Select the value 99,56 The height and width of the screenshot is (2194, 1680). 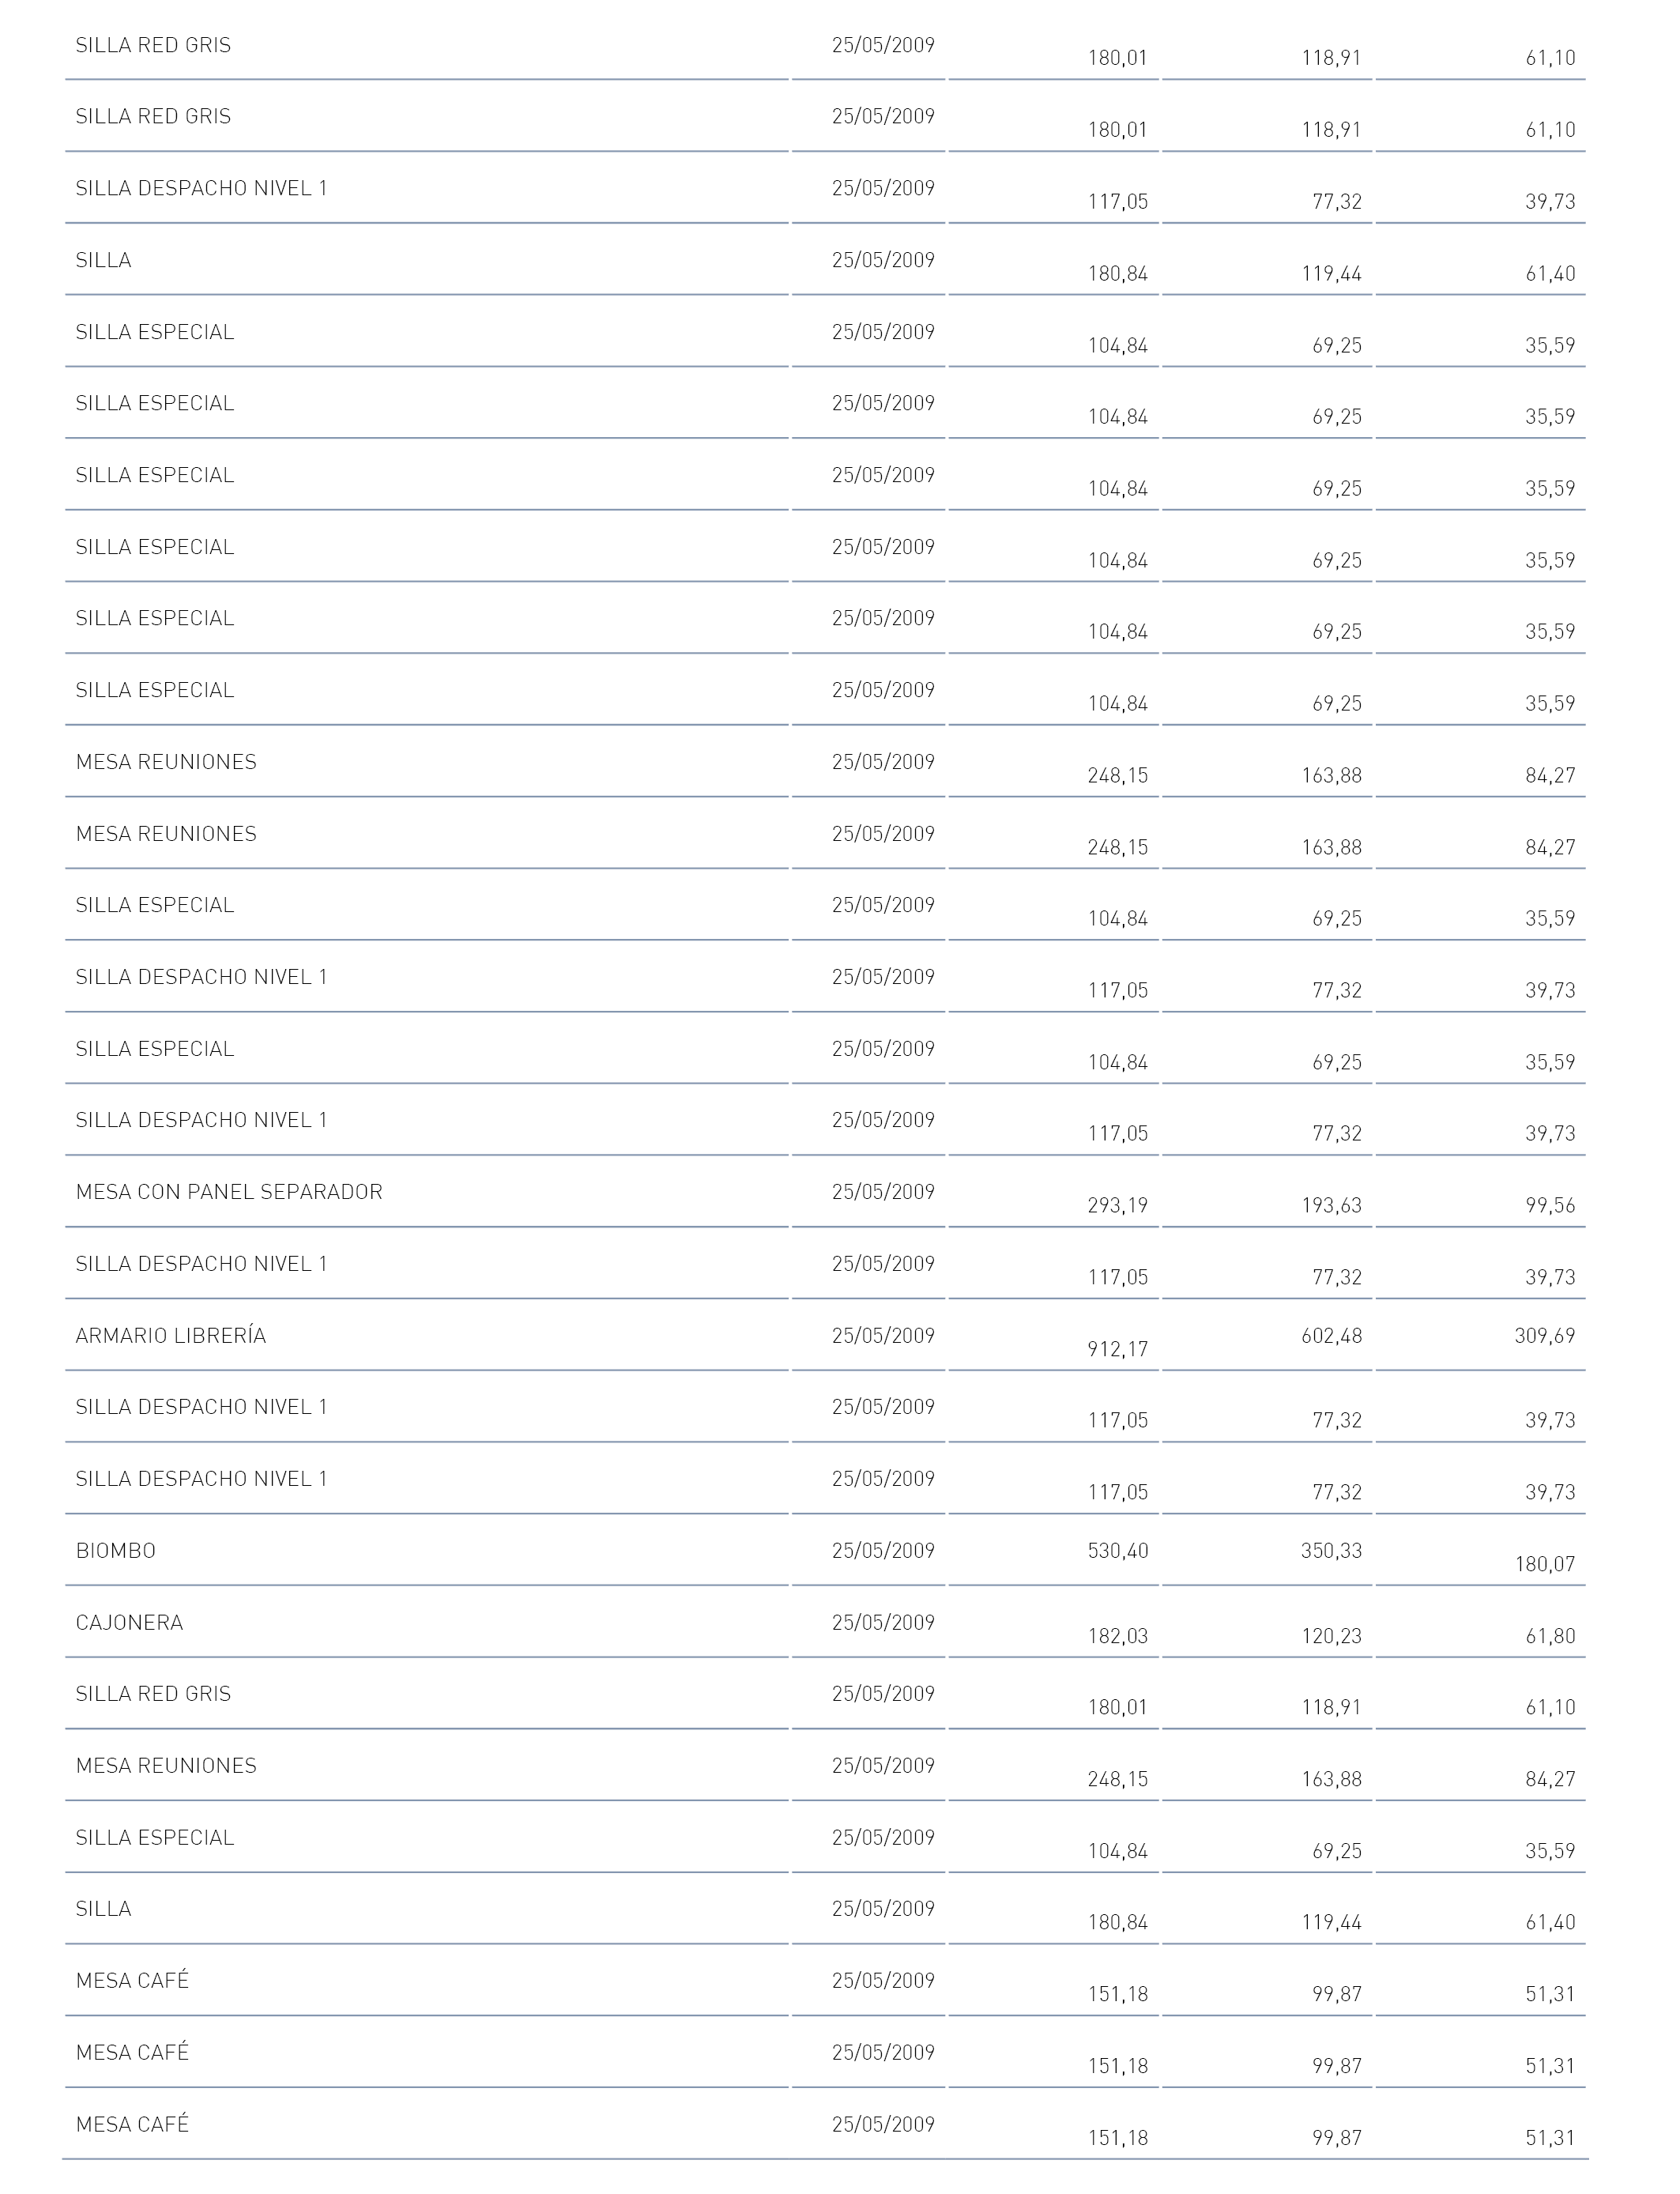point(1550,1206)
